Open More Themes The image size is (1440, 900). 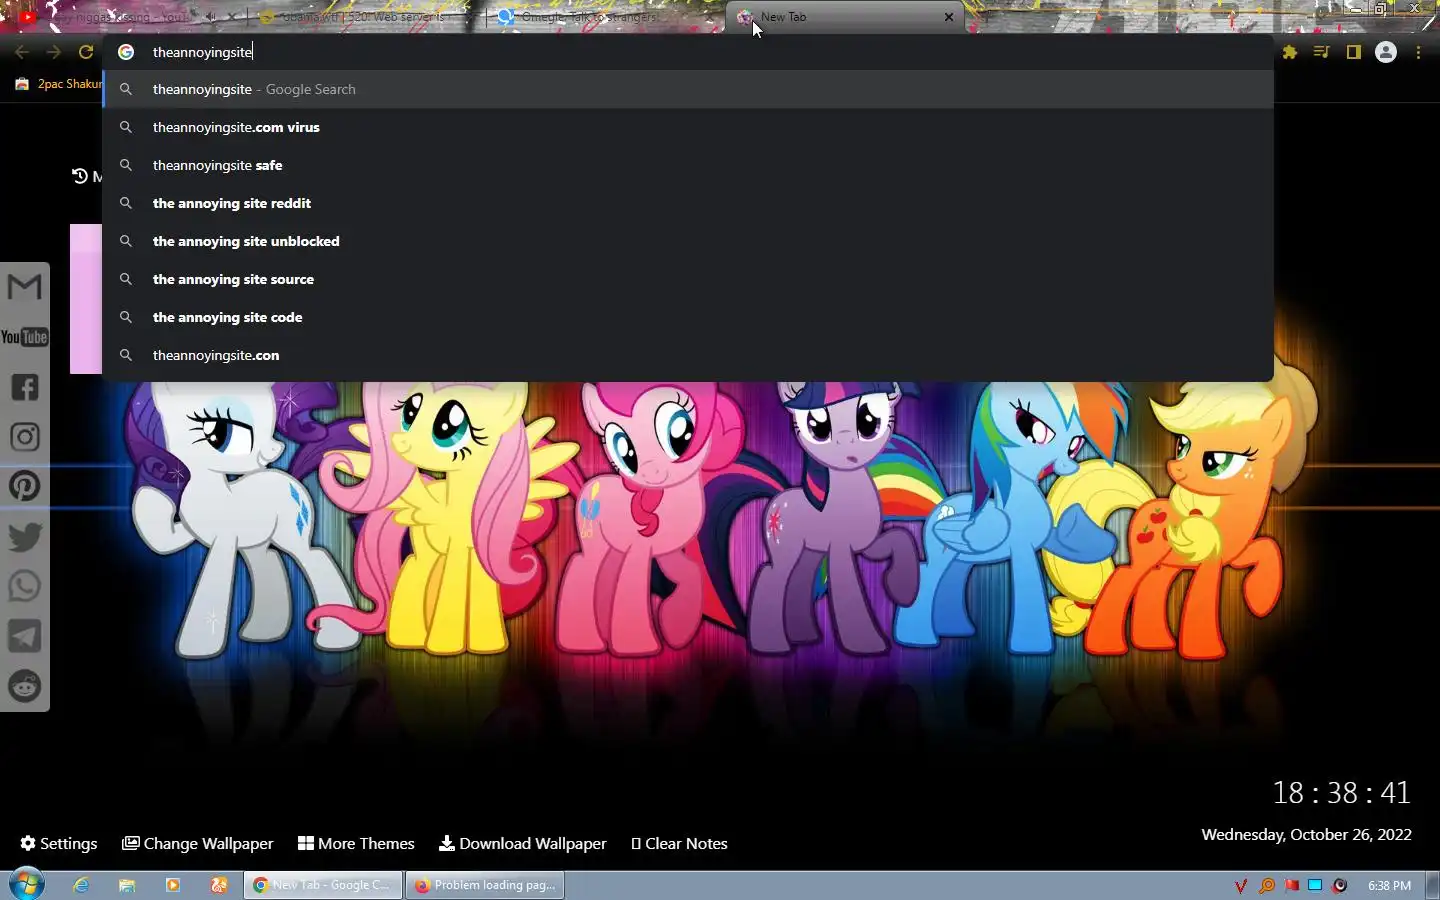coord(356,843)
